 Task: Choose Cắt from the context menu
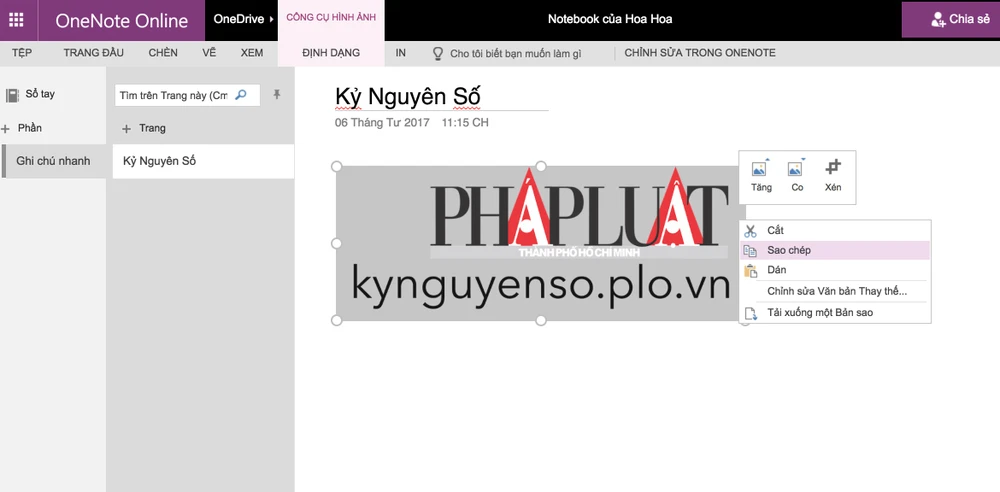(775, 231)
